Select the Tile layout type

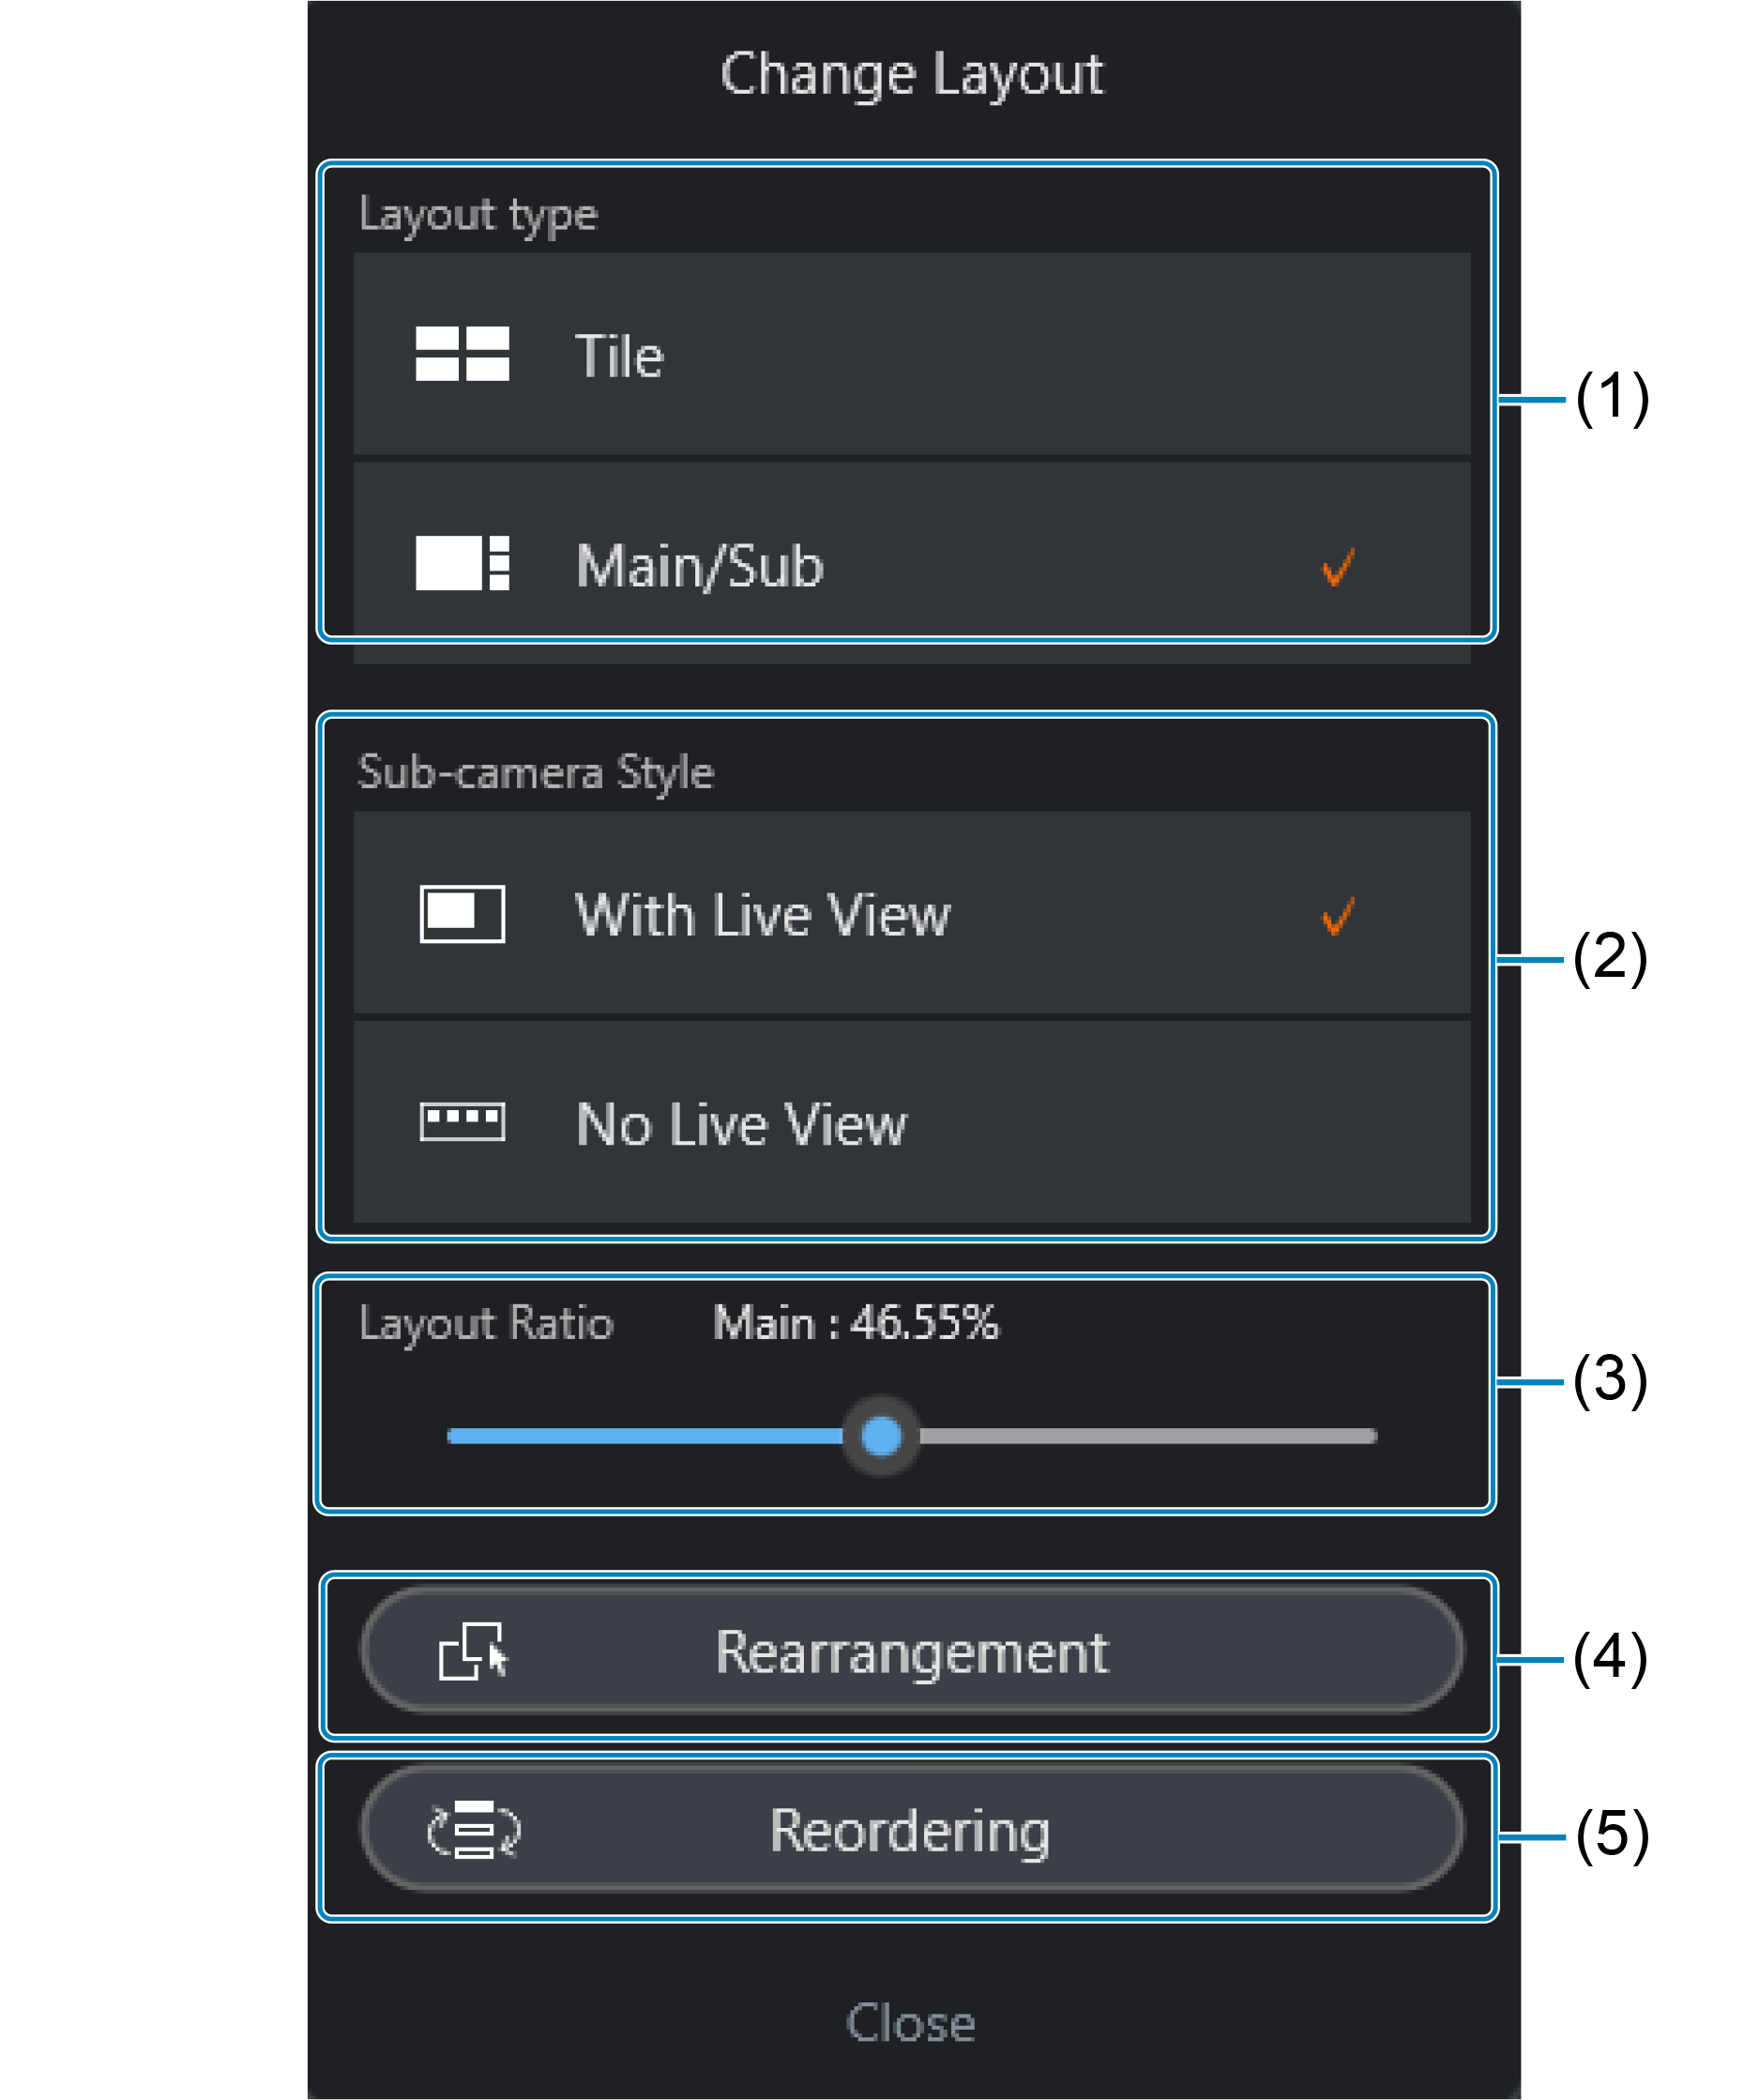[x=910, y=354]
